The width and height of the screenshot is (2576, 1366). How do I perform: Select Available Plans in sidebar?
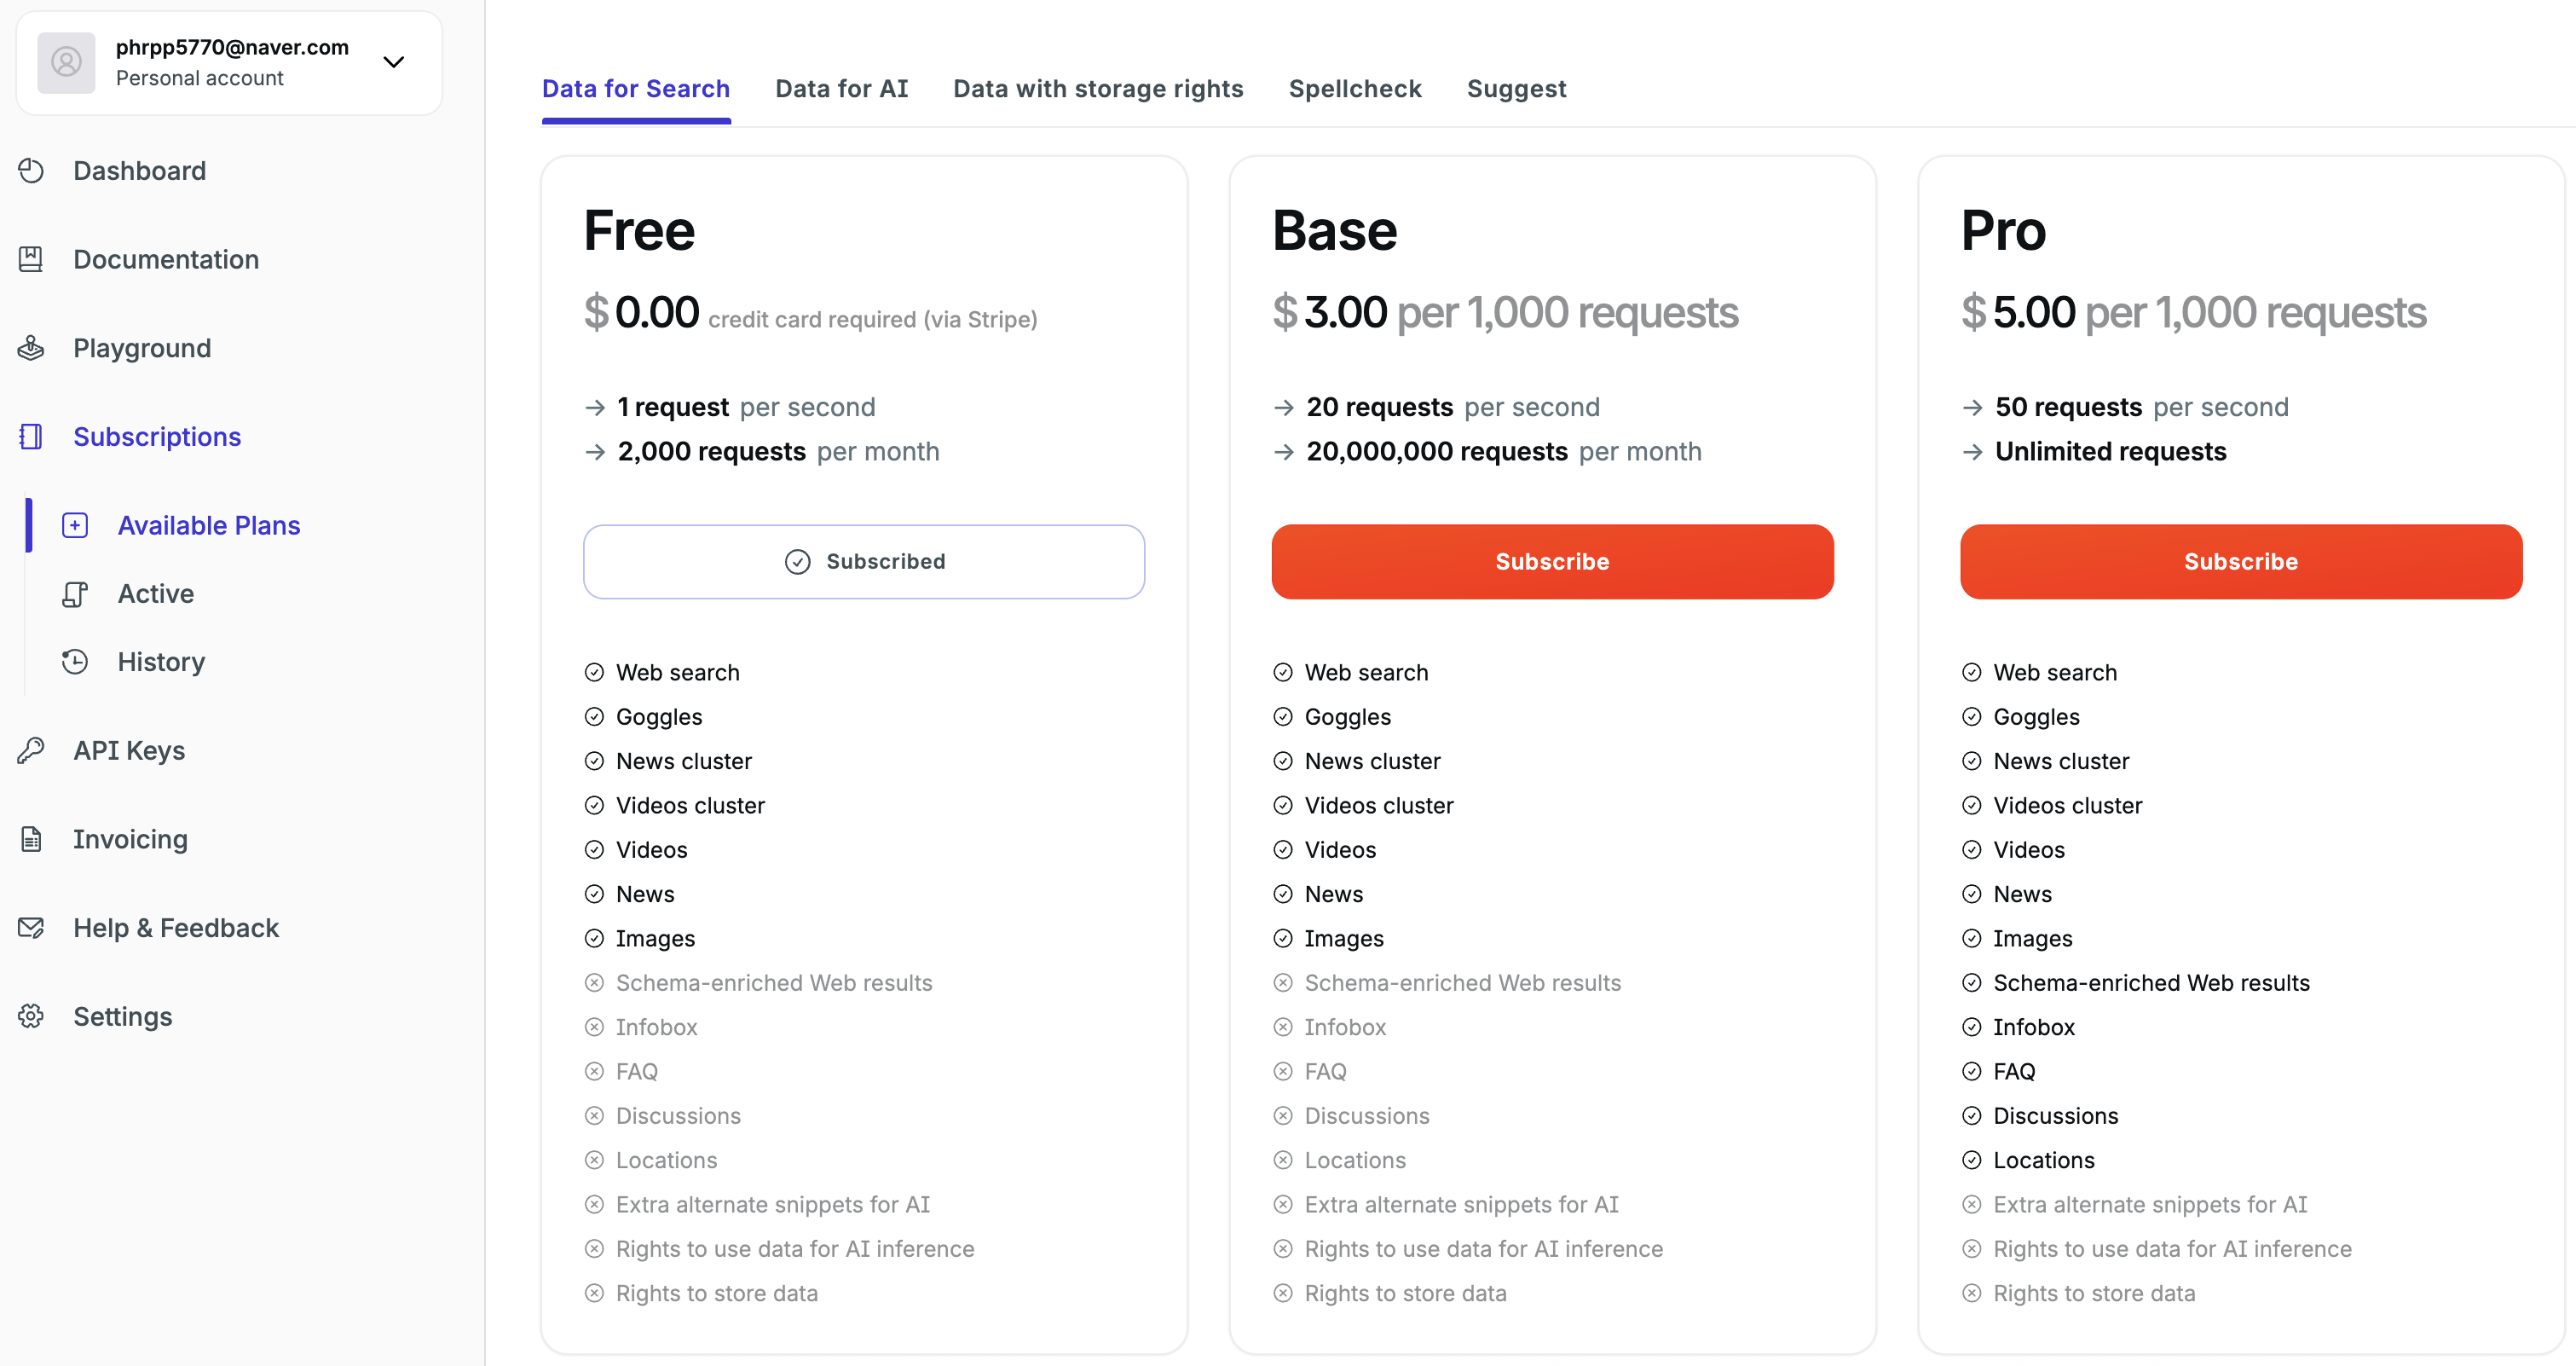coord(208,525)
